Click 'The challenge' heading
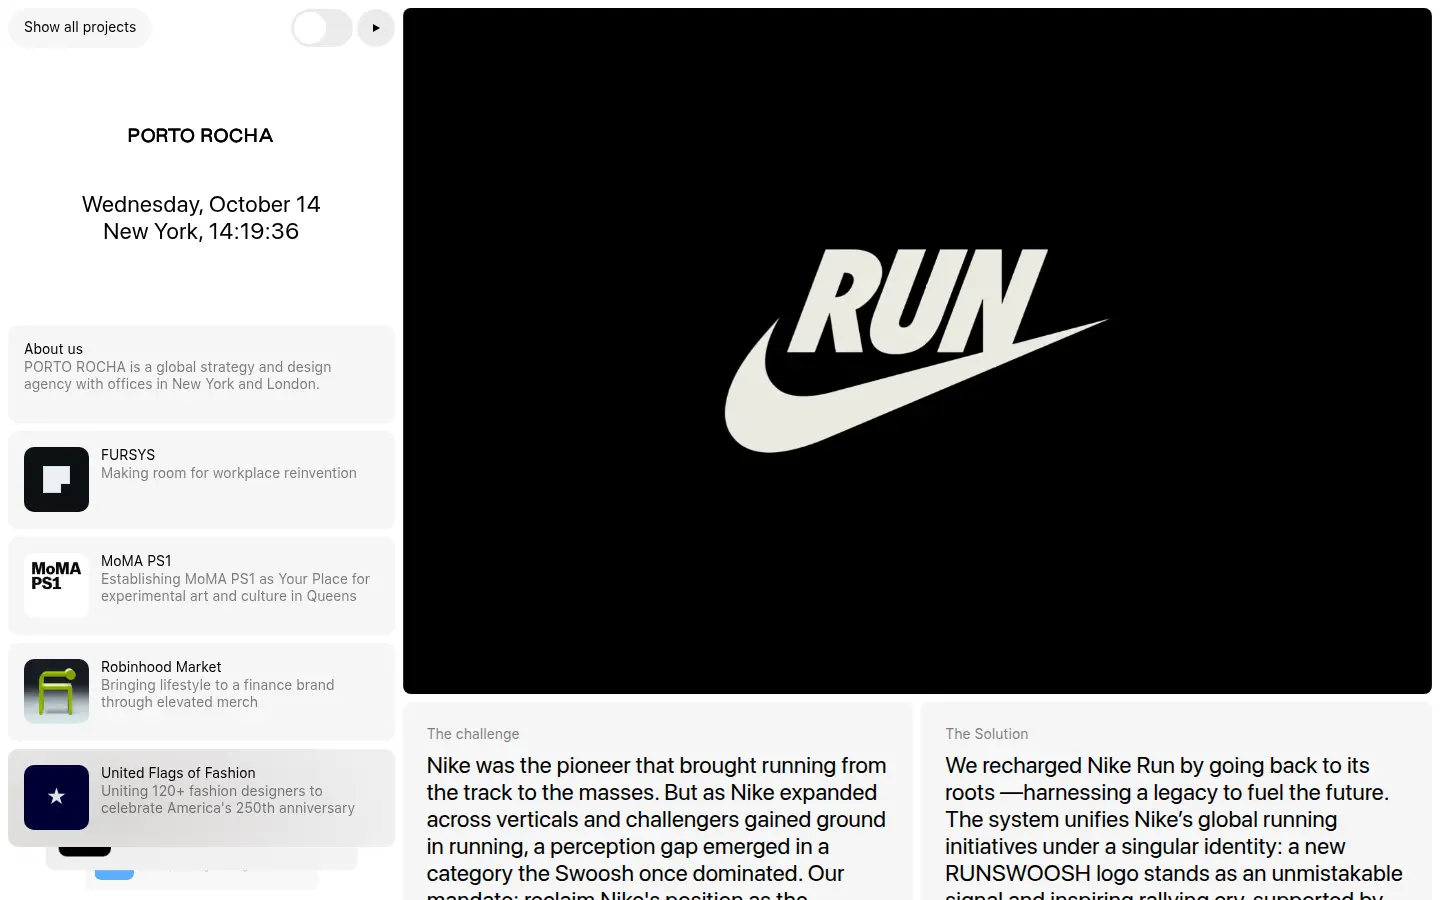 pos(473,734)
